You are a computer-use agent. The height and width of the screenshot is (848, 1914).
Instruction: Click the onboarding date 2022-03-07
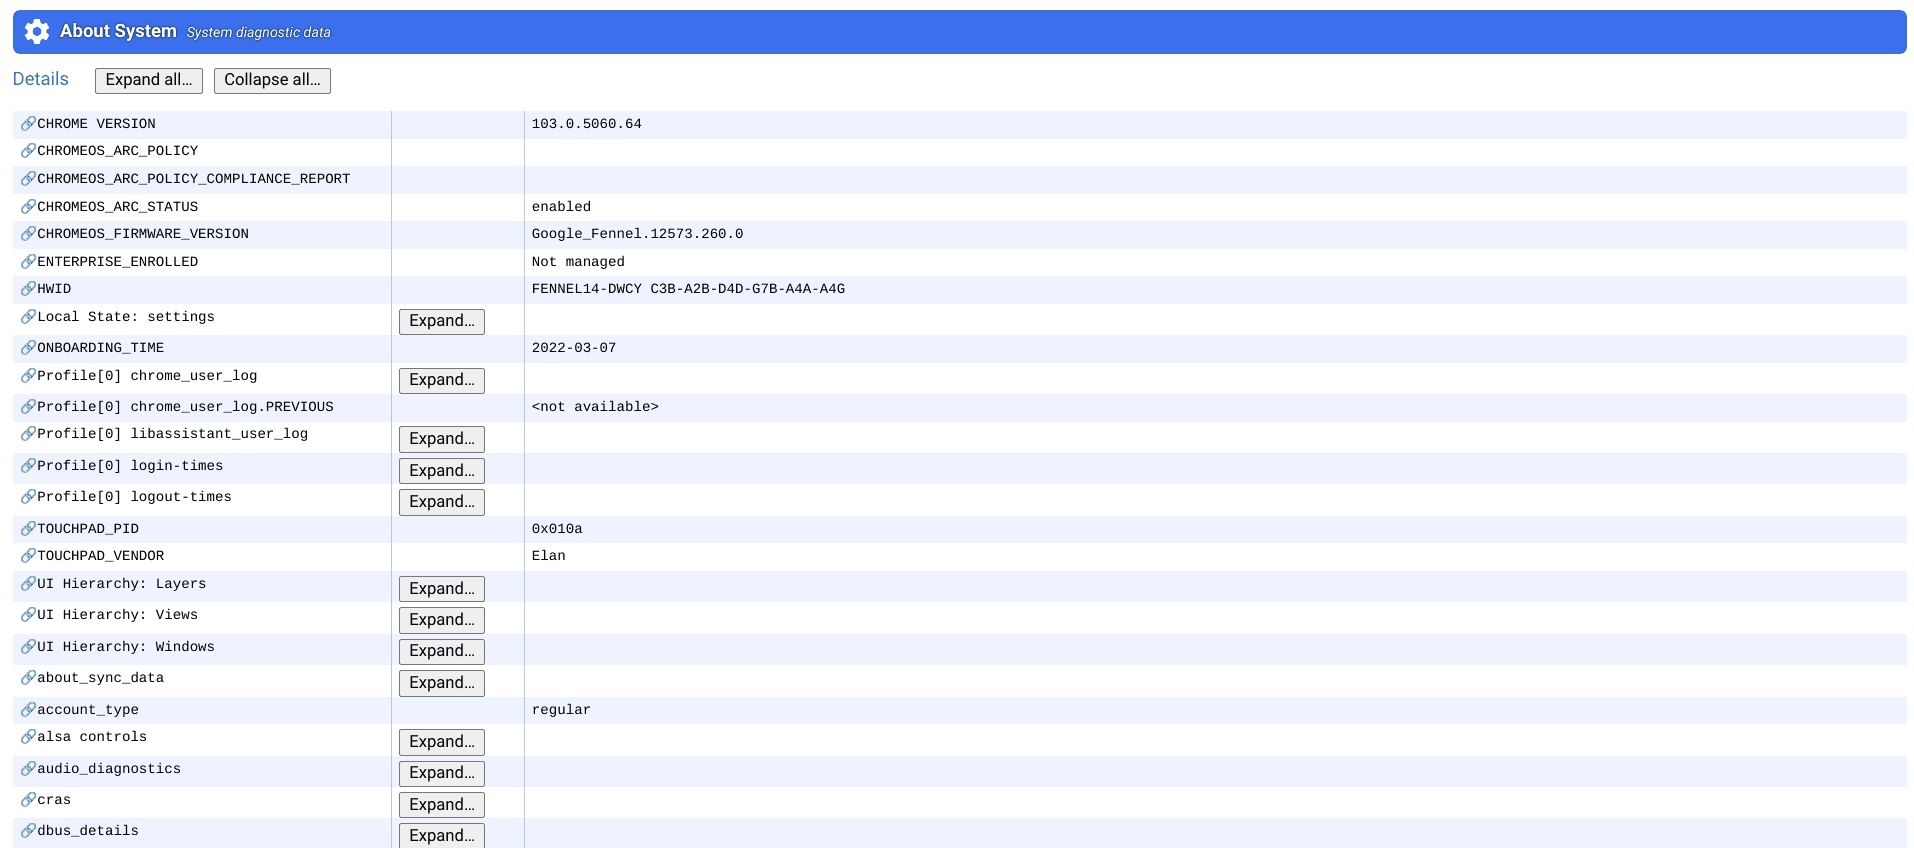pos(574,348)
